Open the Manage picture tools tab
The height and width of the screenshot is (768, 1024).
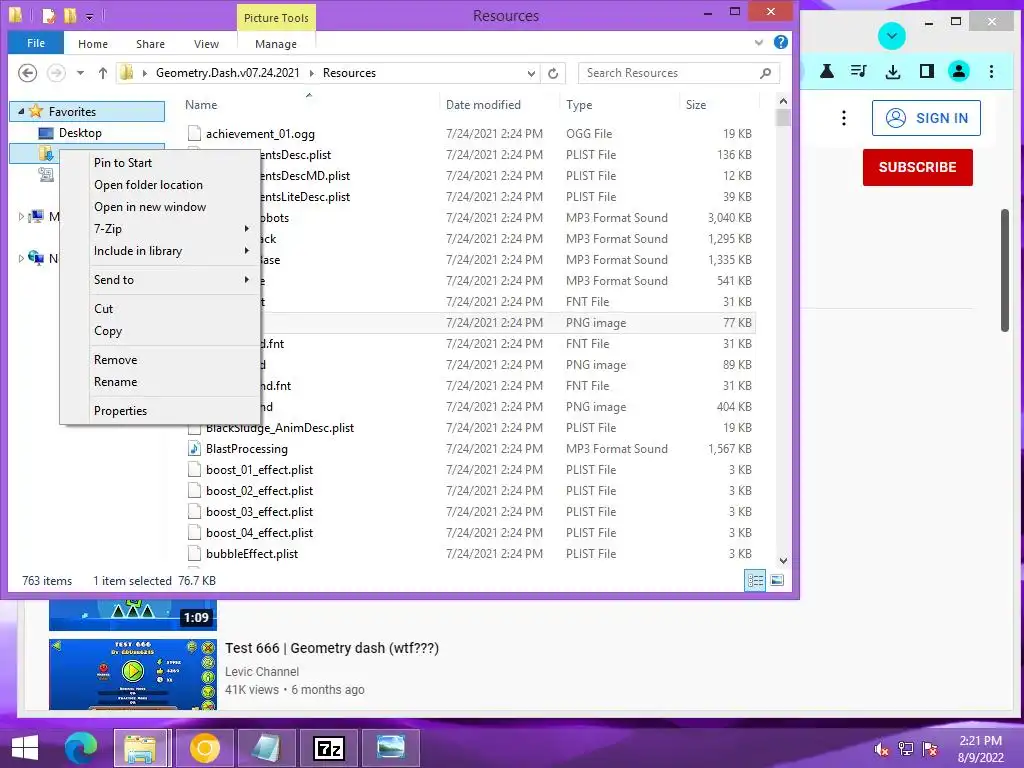pyautogui.click(x=276, y=44)
